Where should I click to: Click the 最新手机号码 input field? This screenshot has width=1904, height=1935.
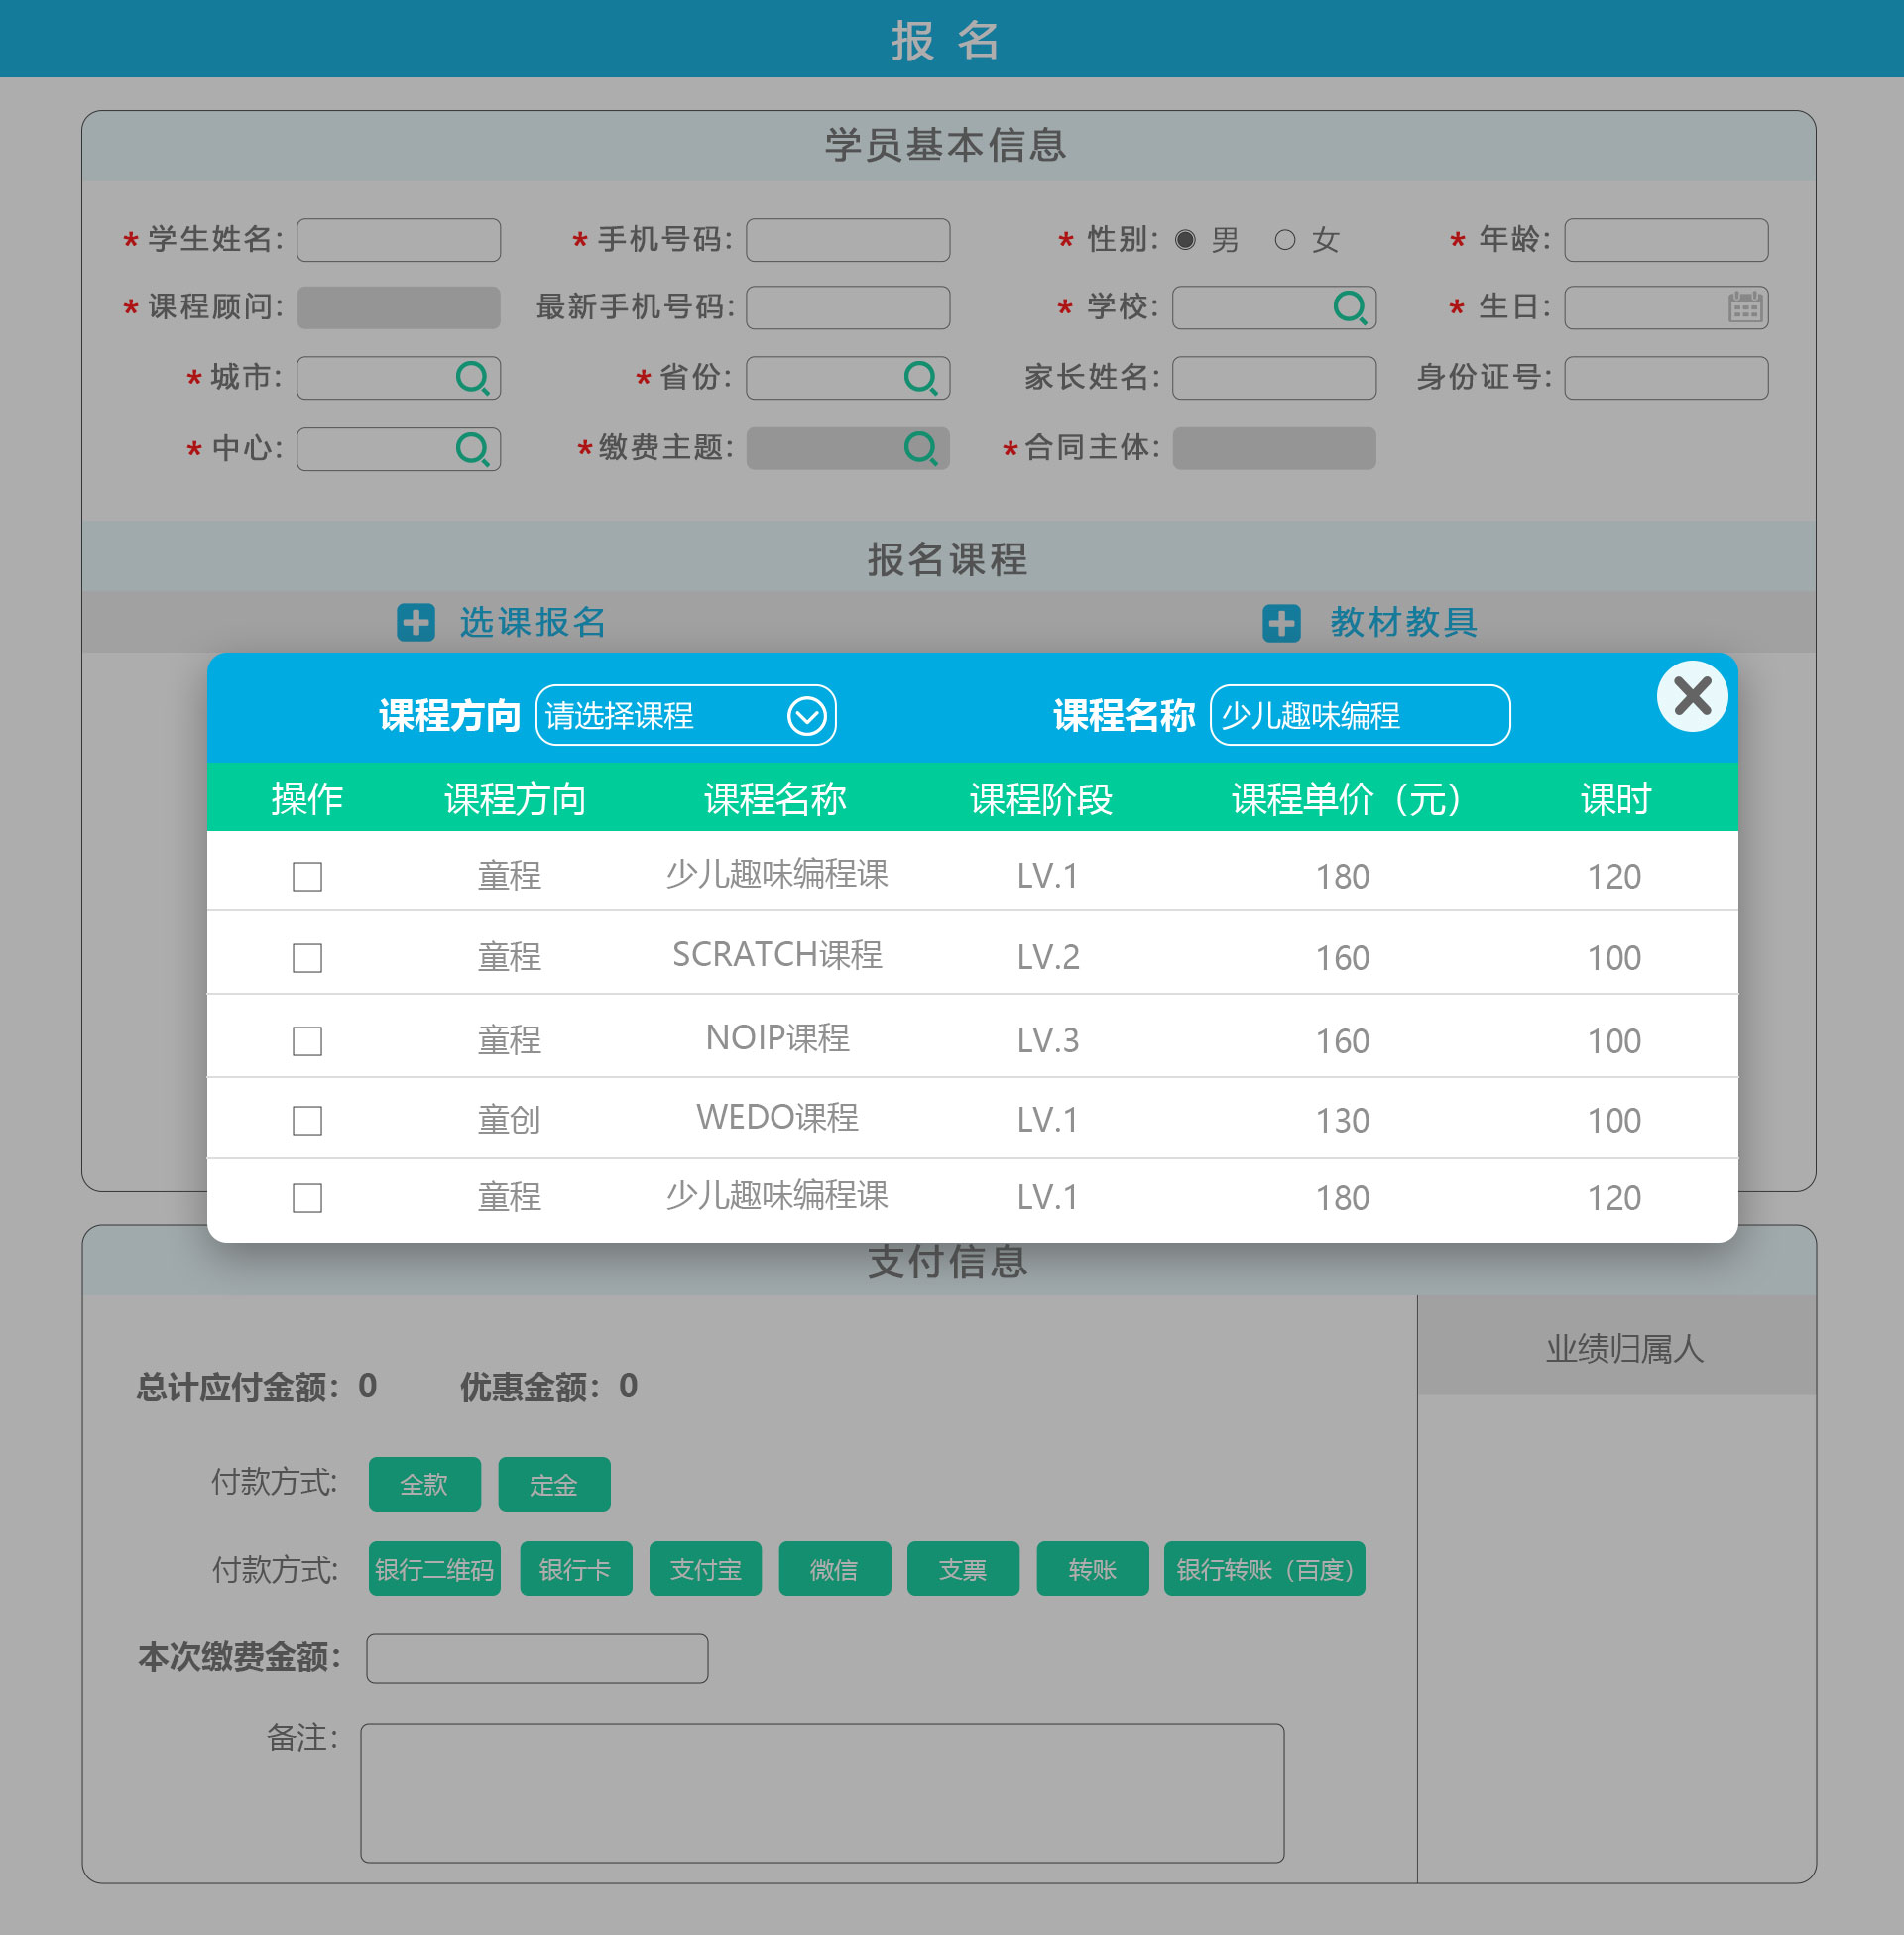click(x=847, y=307)
